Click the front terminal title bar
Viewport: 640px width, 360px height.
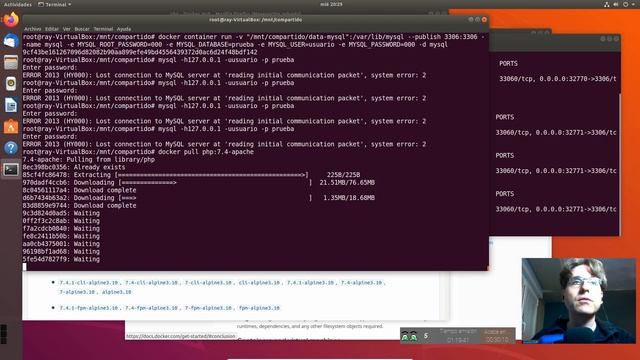[x=256, y=20]
